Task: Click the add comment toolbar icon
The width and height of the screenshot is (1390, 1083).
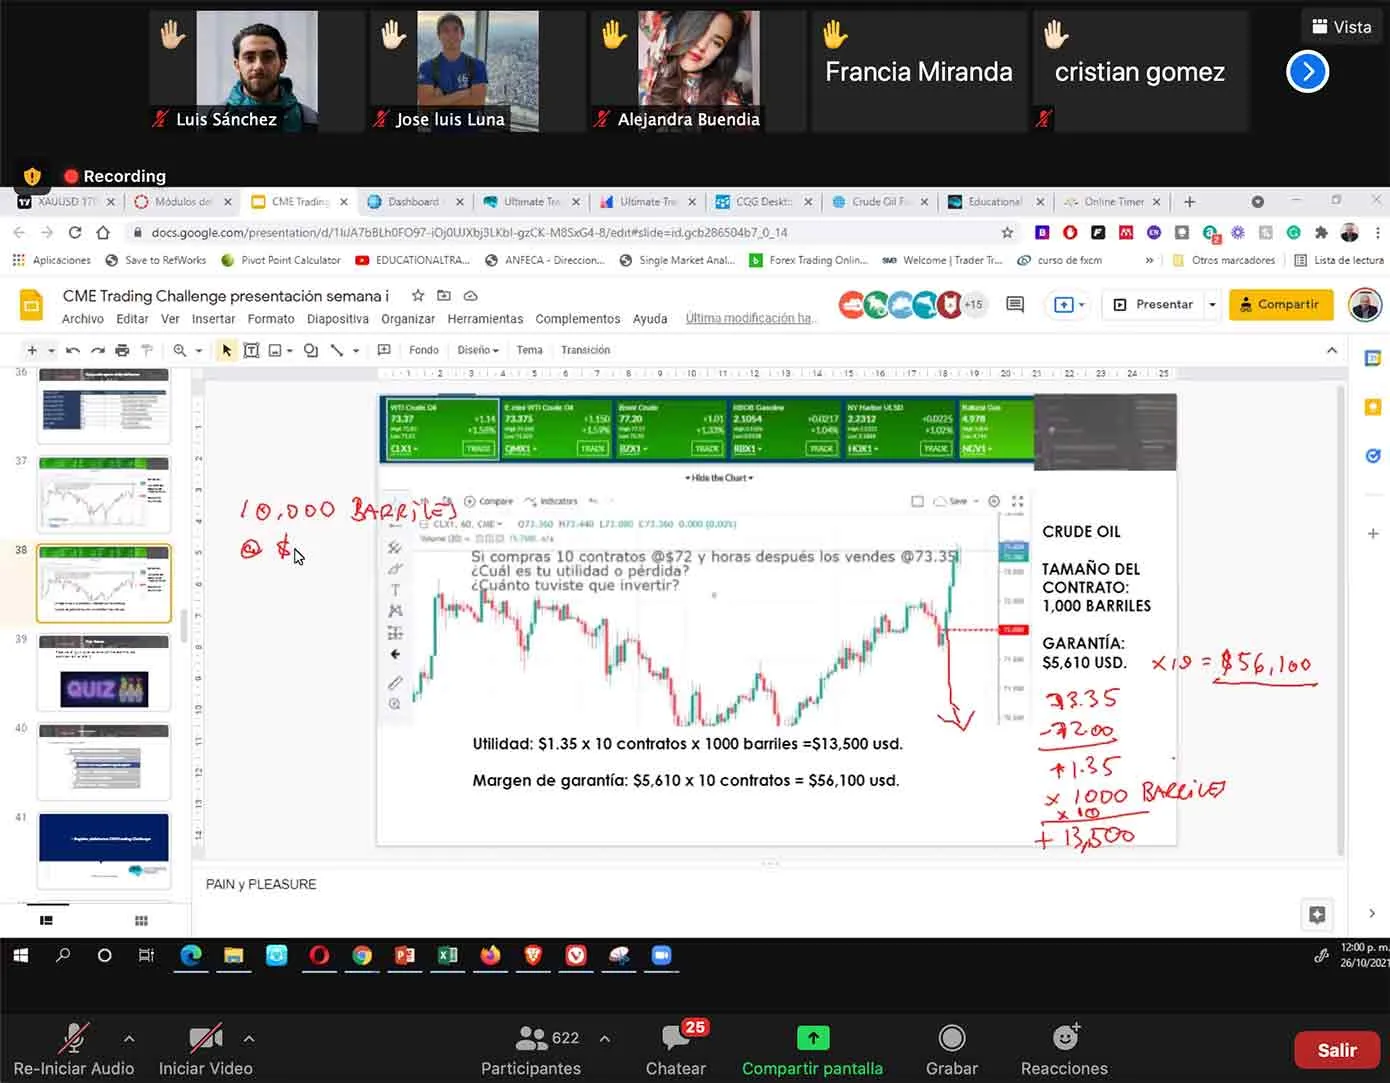Action: tap(384, 350)
